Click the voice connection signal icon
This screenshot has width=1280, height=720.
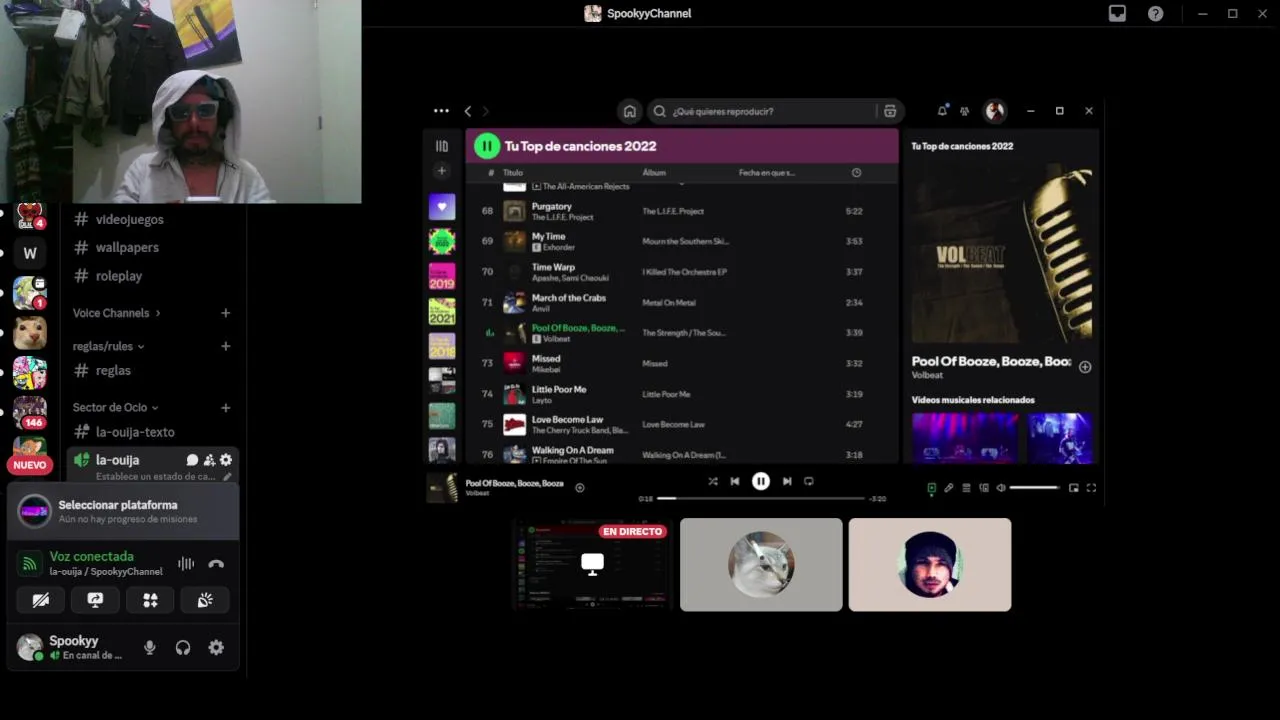coord(31,564)
